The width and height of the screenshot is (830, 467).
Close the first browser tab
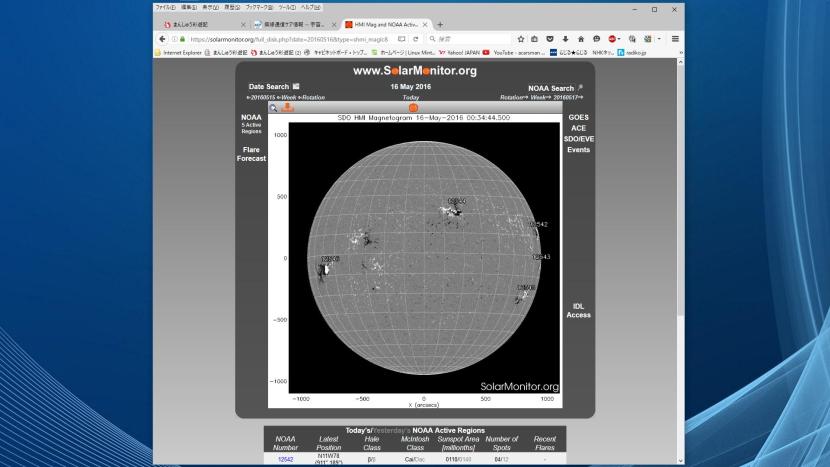pyautogui.click(x=243, y=24)
